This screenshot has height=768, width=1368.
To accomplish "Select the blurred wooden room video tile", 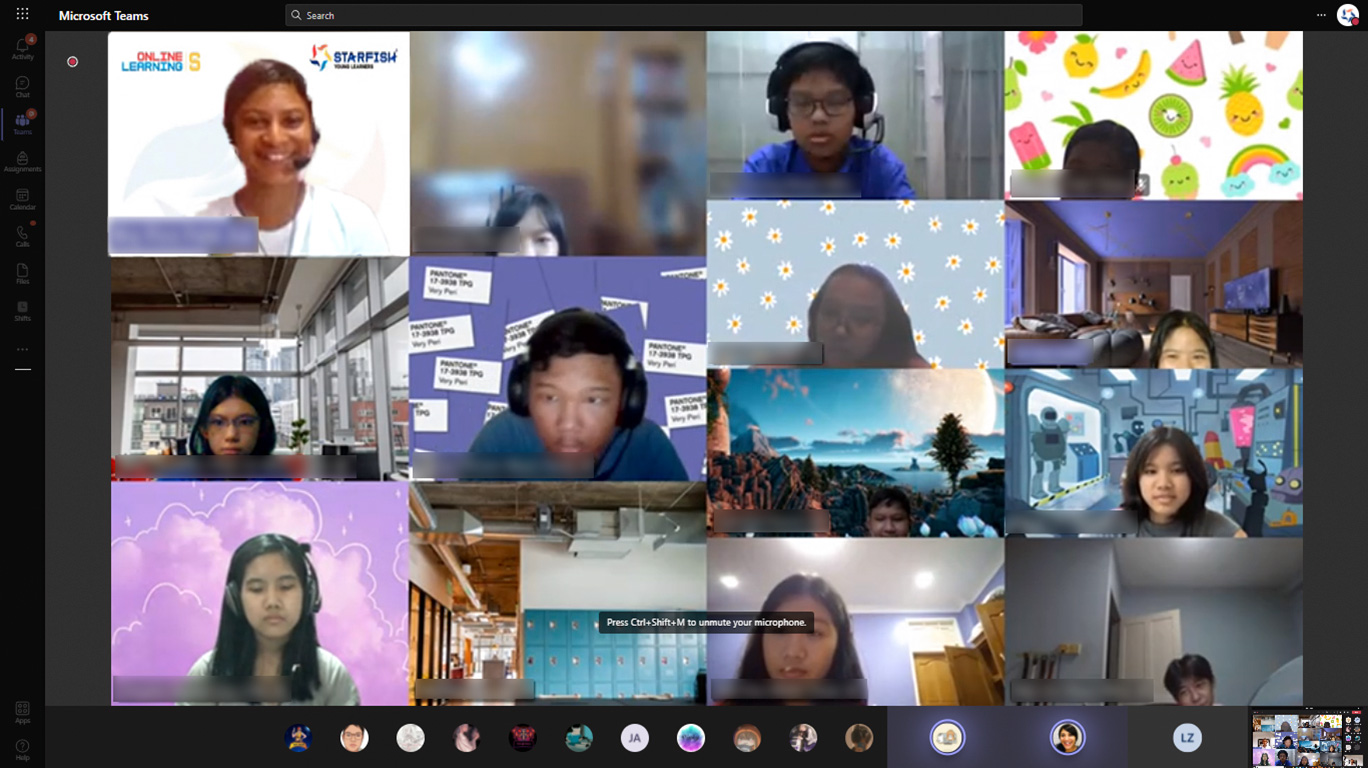I will [558, 144].
